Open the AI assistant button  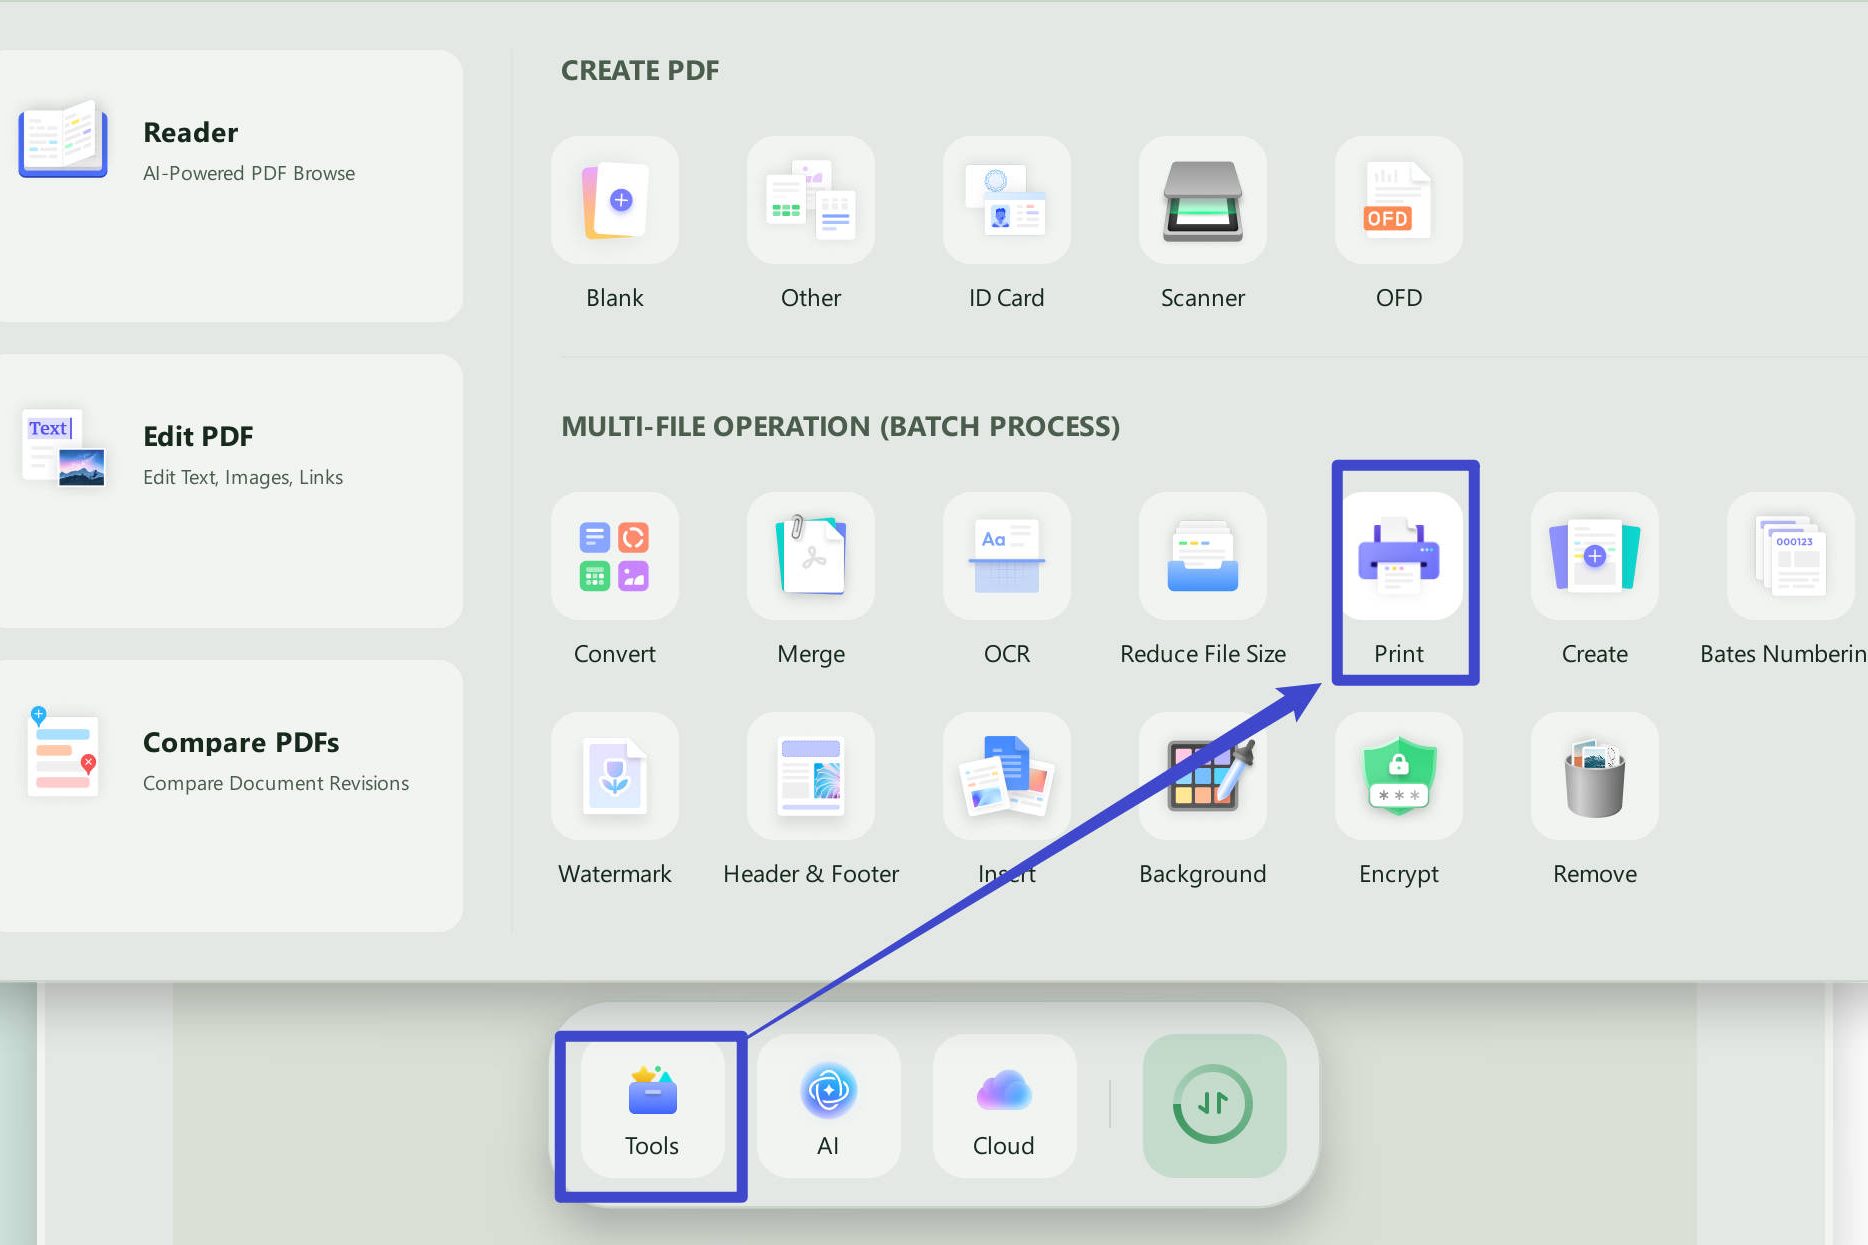click(828, 1106)
